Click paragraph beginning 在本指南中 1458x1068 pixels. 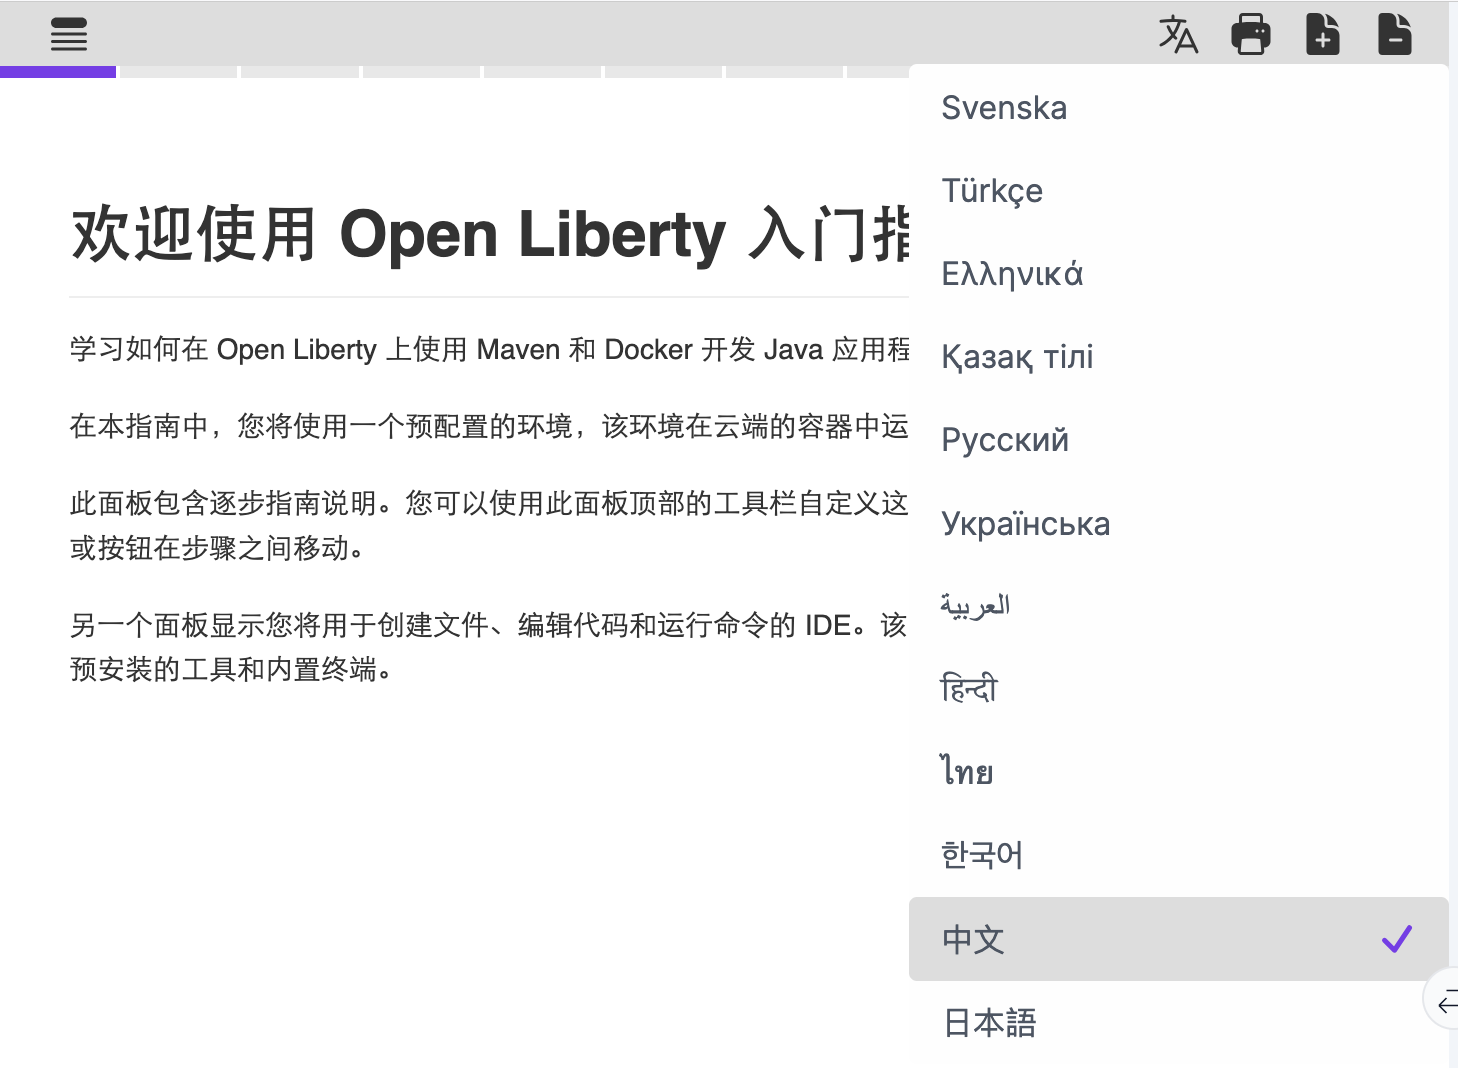click(x=490, y=426)
